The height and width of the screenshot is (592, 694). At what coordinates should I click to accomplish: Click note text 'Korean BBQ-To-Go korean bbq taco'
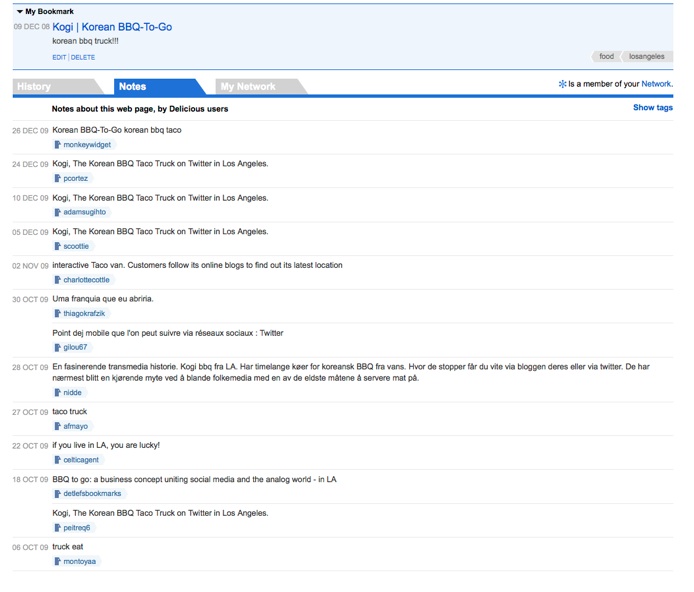click(117, 130)
